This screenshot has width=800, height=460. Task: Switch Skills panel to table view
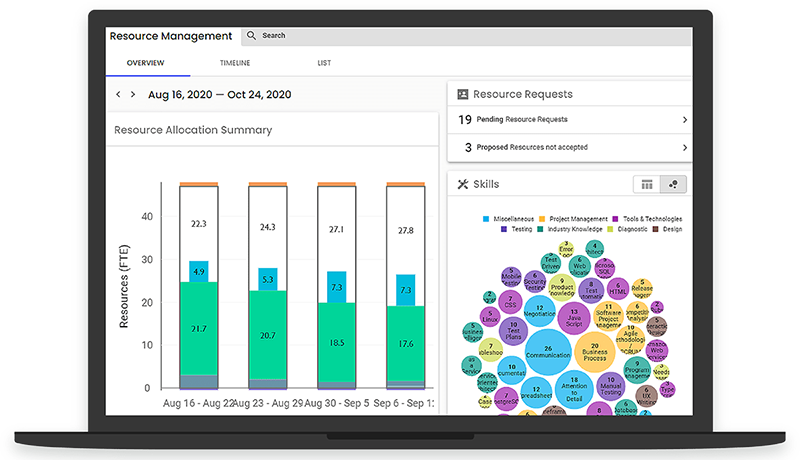click(646, 185)
